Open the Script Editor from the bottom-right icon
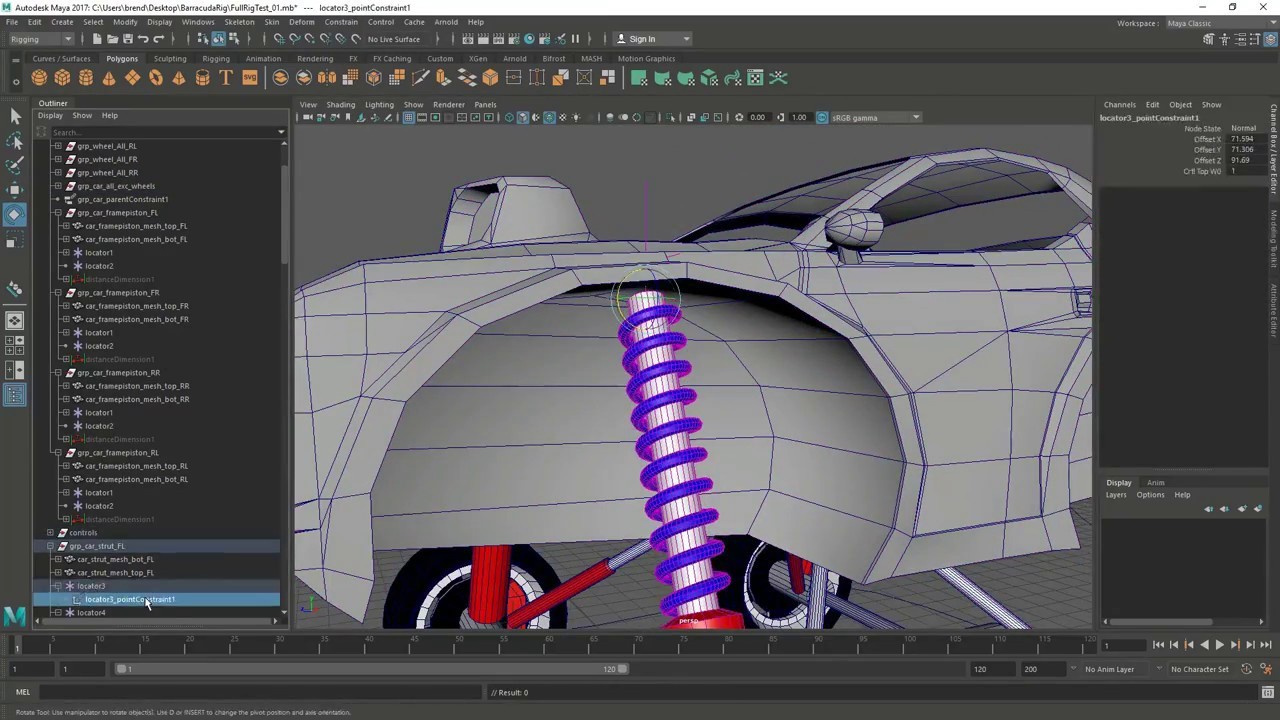1280x720 pixels. pyautogui.click(x=1268, y=692)
